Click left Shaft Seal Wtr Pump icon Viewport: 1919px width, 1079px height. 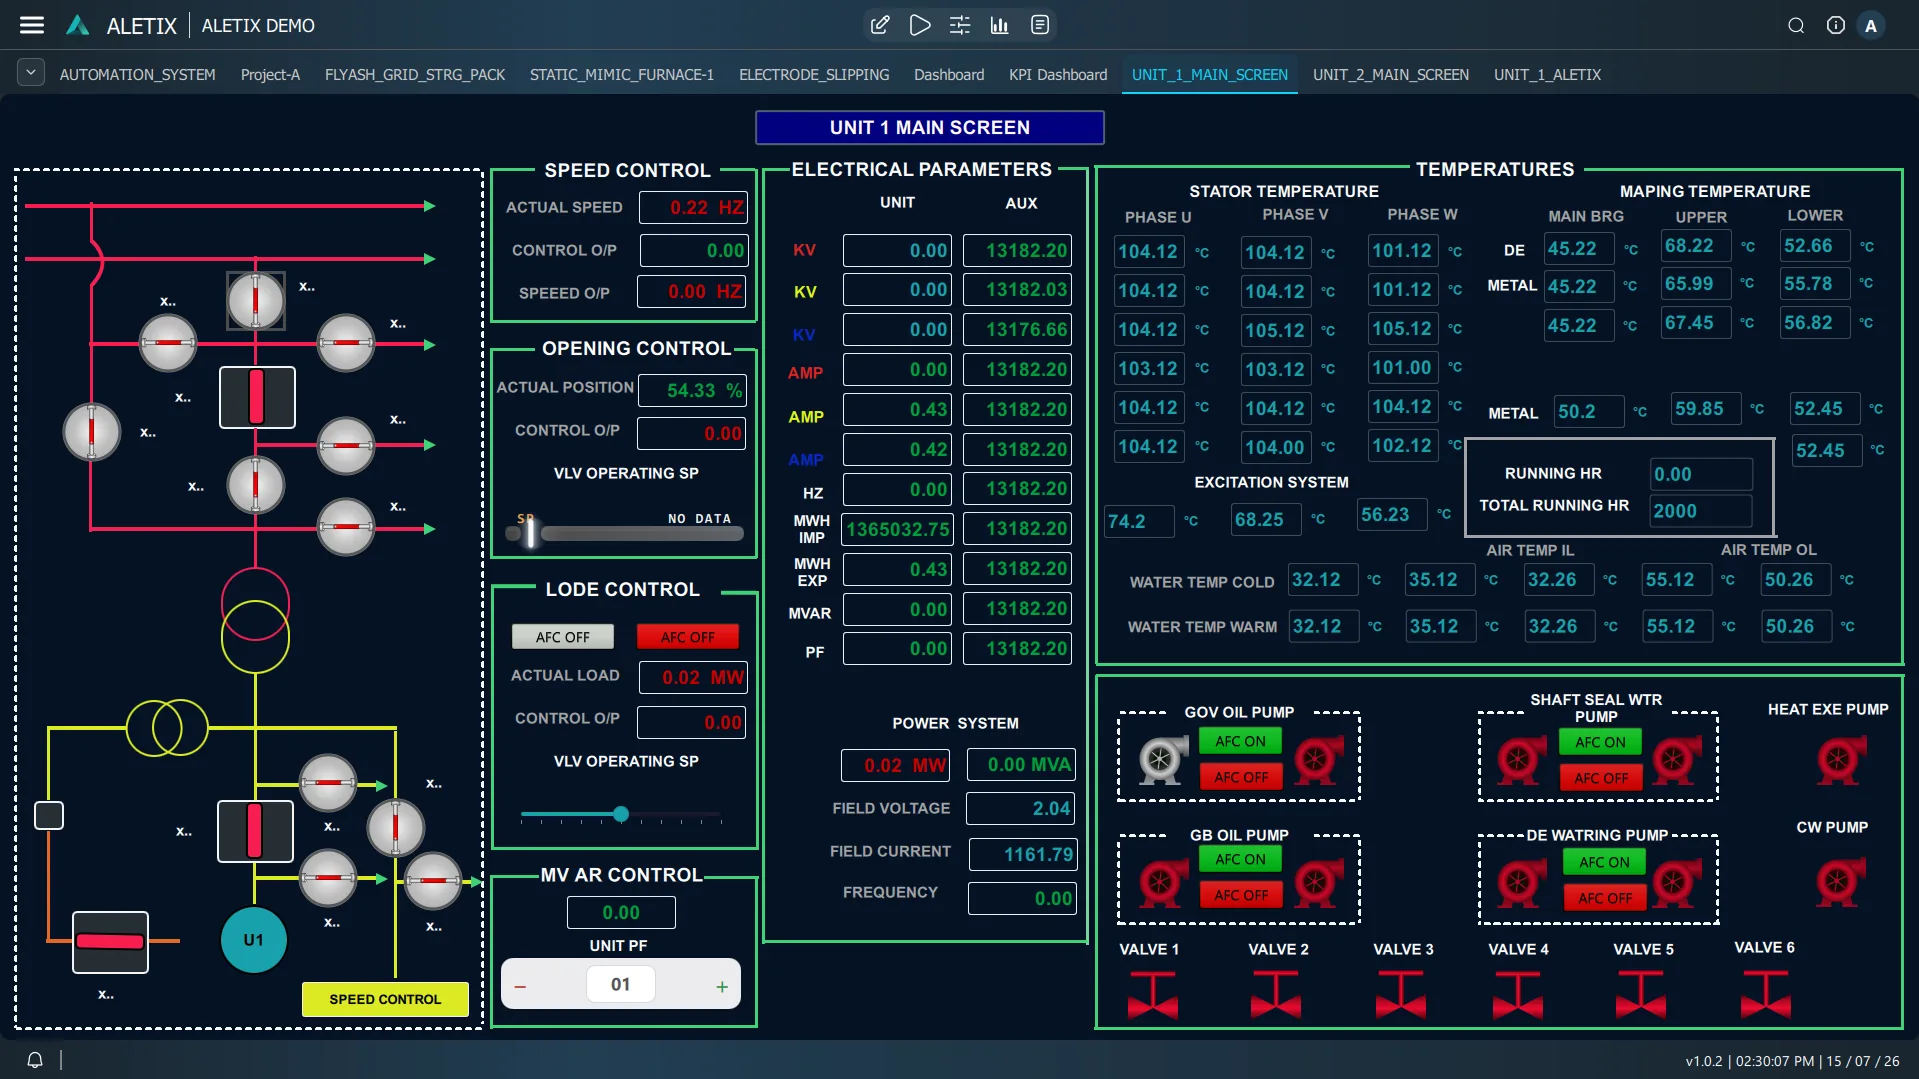[1520, 760]
